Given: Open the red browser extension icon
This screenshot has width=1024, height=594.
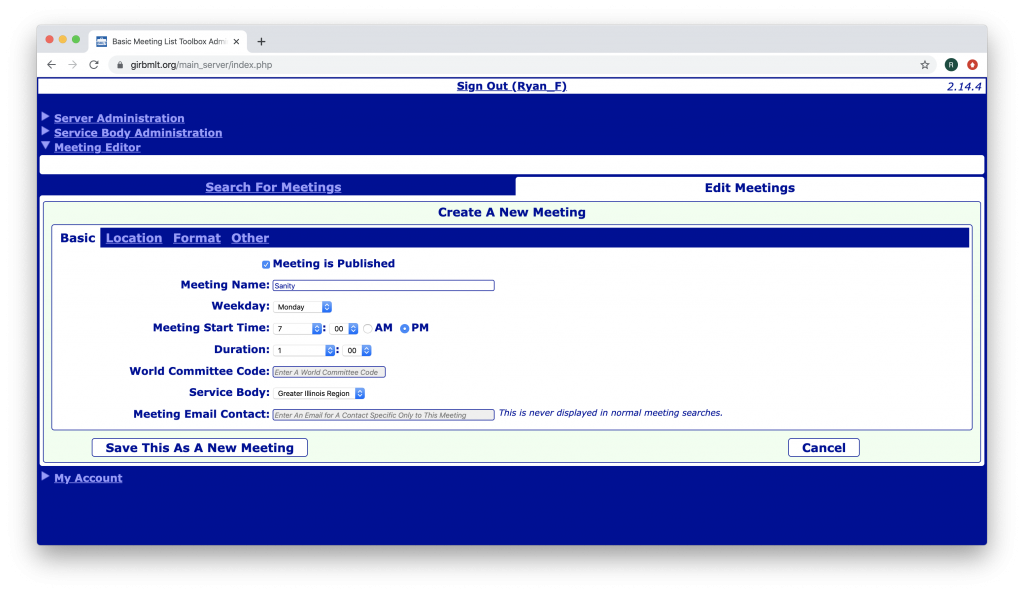Looking at the screenshot, I should coord(972,65).
